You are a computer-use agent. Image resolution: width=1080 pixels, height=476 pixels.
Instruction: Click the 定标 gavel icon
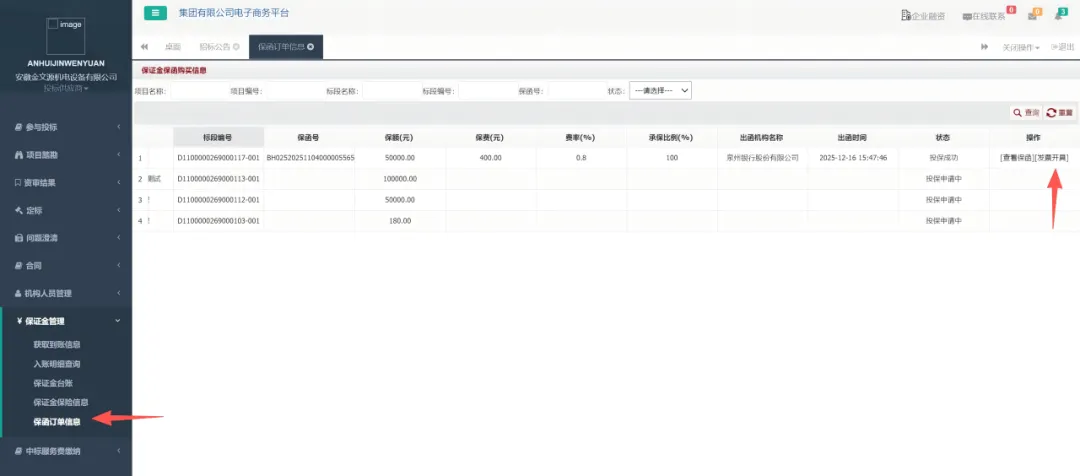(x=19, y=210)
